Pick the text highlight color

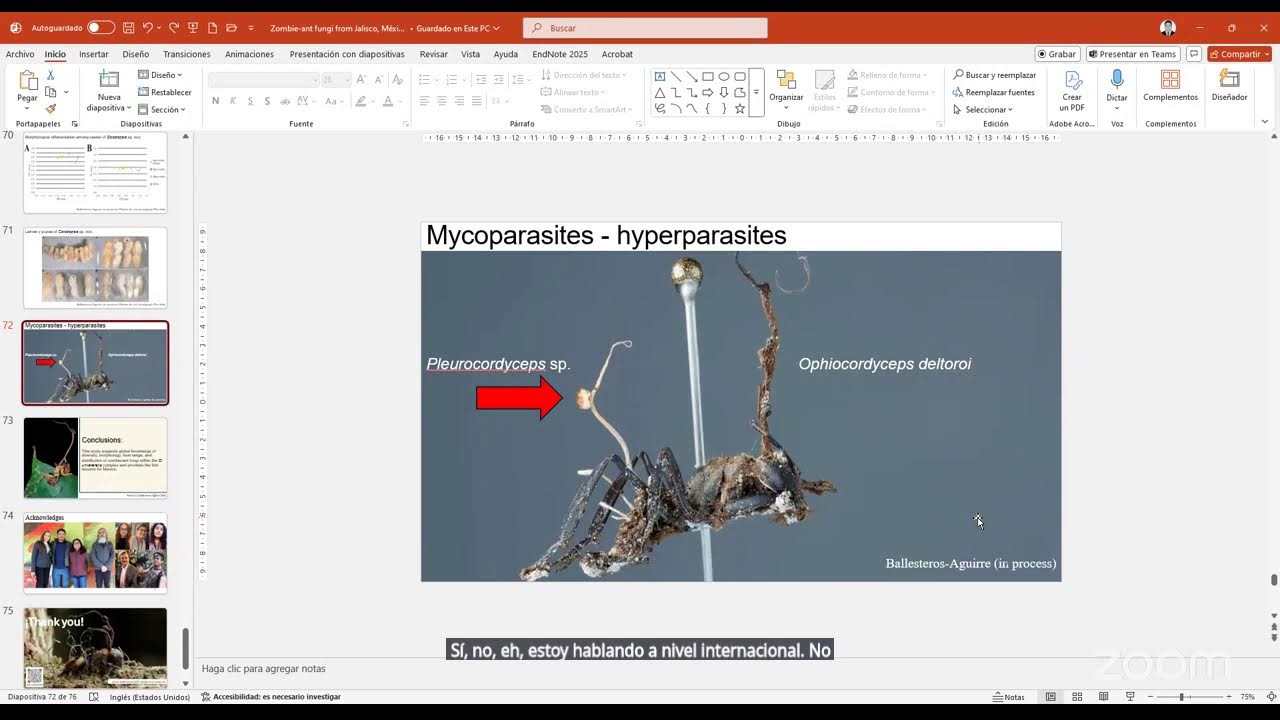tap(359, 101)
